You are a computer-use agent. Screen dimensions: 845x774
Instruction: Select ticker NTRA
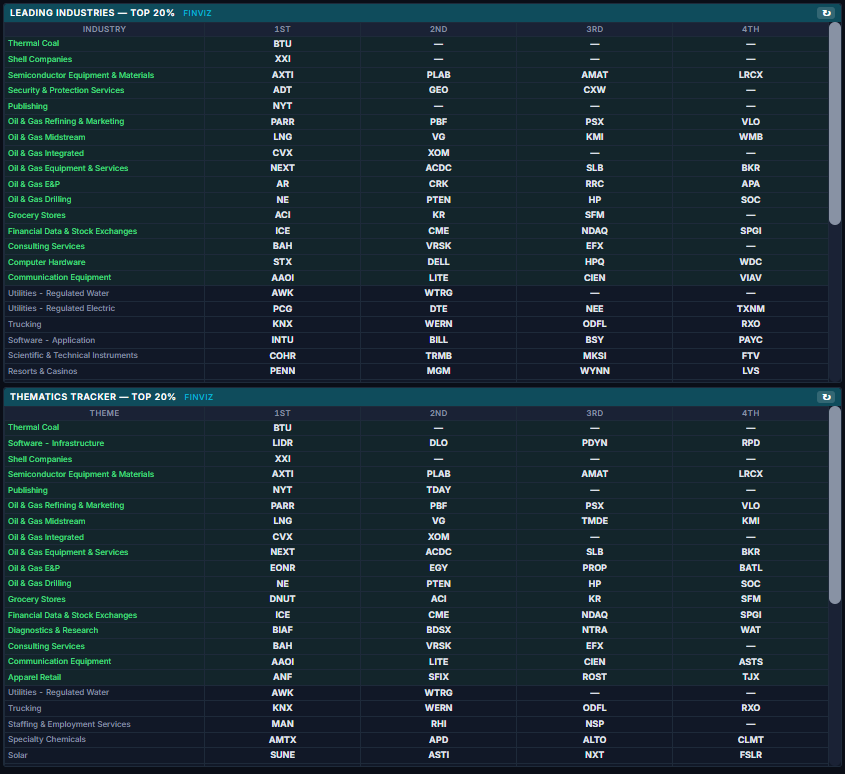click(594, 630)
